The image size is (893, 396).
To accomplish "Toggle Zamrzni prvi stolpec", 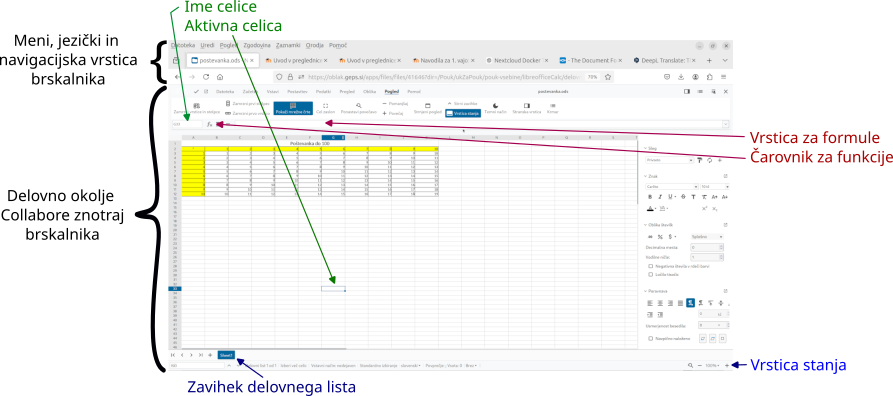I will pyautogui.click(x=248, y=104).
